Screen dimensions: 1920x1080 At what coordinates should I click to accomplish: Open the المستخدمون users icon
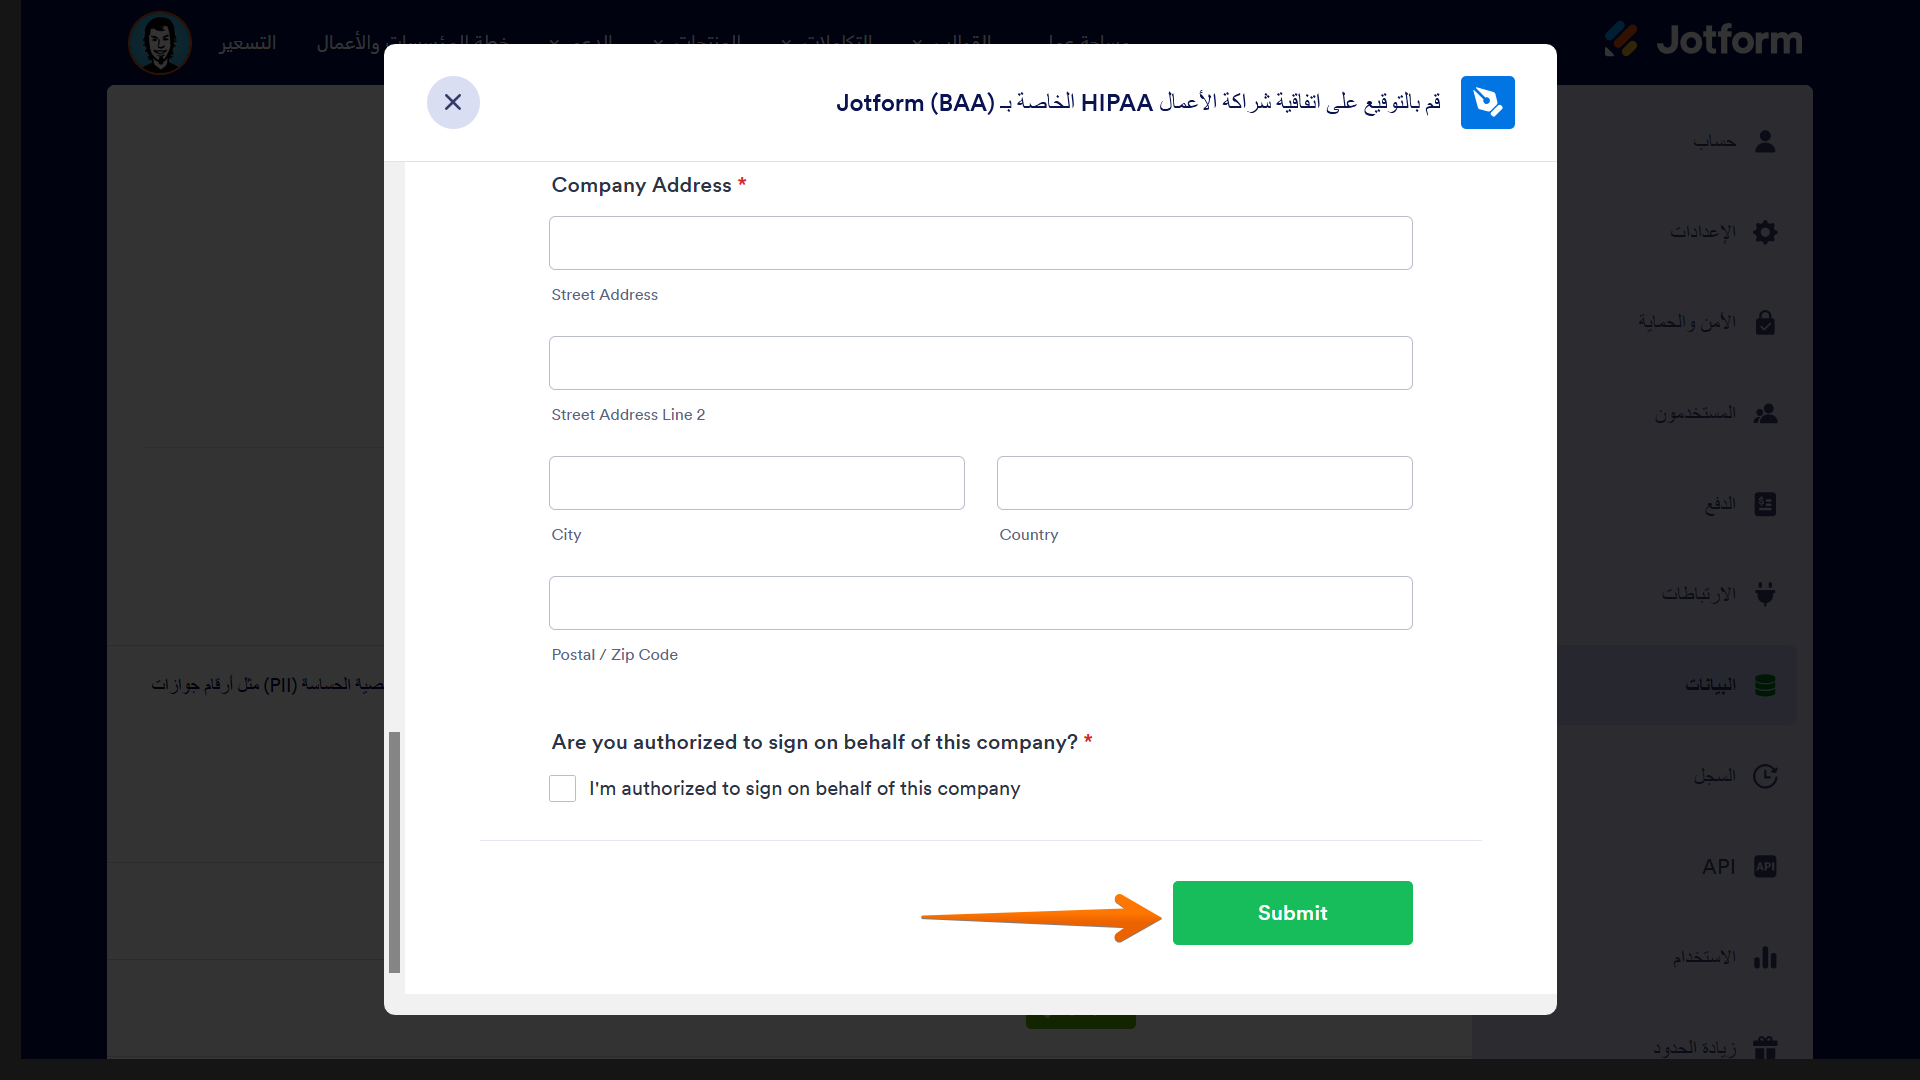click(1765, 413)
